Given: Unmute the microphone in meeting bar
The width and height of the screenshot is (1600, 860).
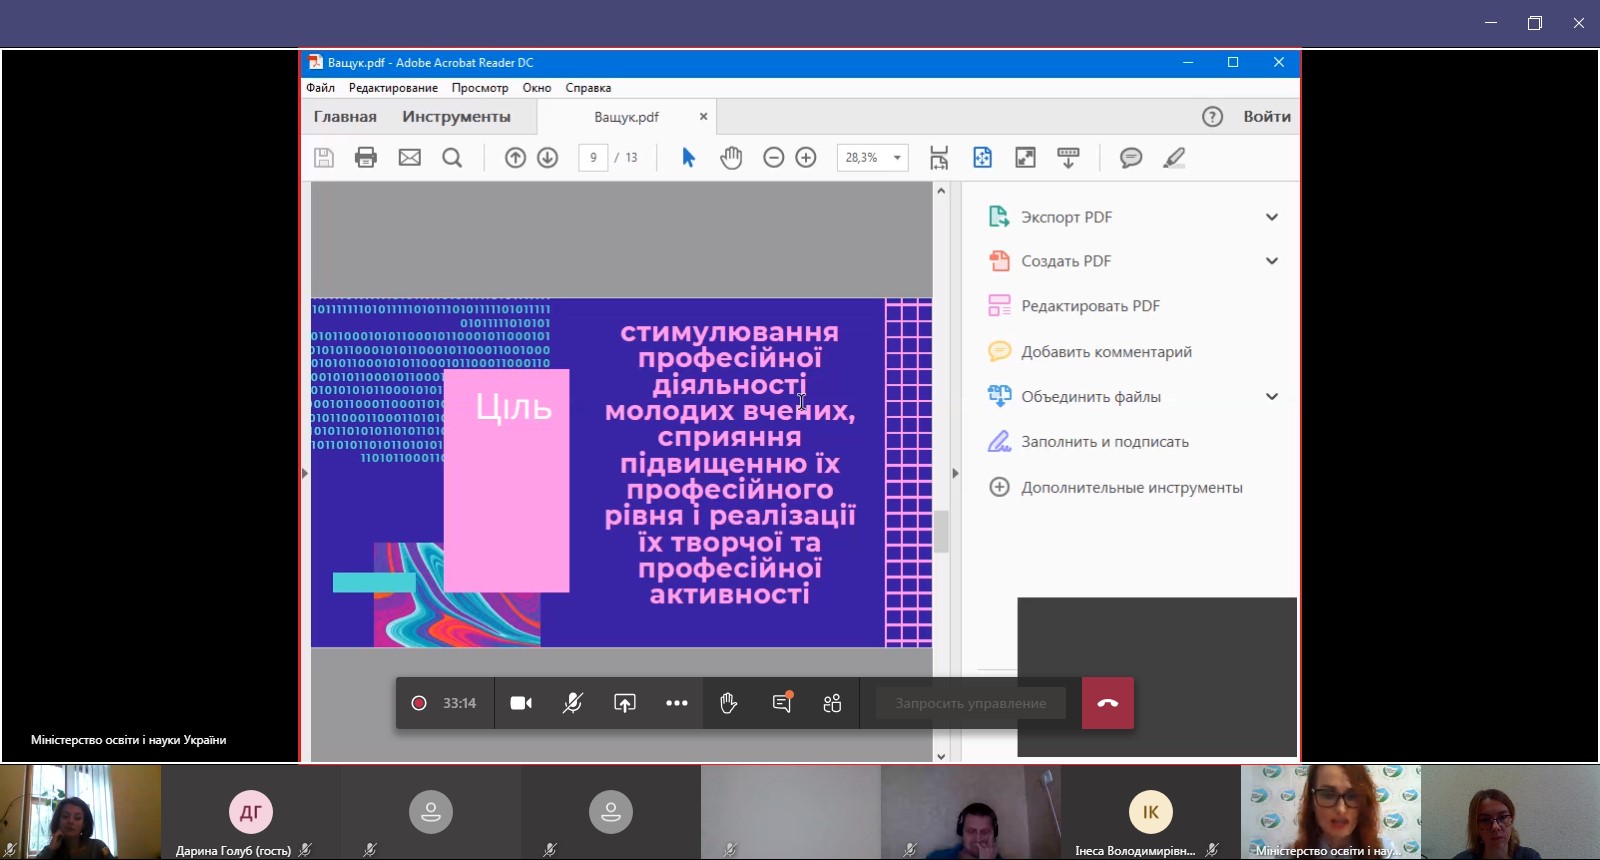Looking at the screenshot, I should (x=573, y=703).
